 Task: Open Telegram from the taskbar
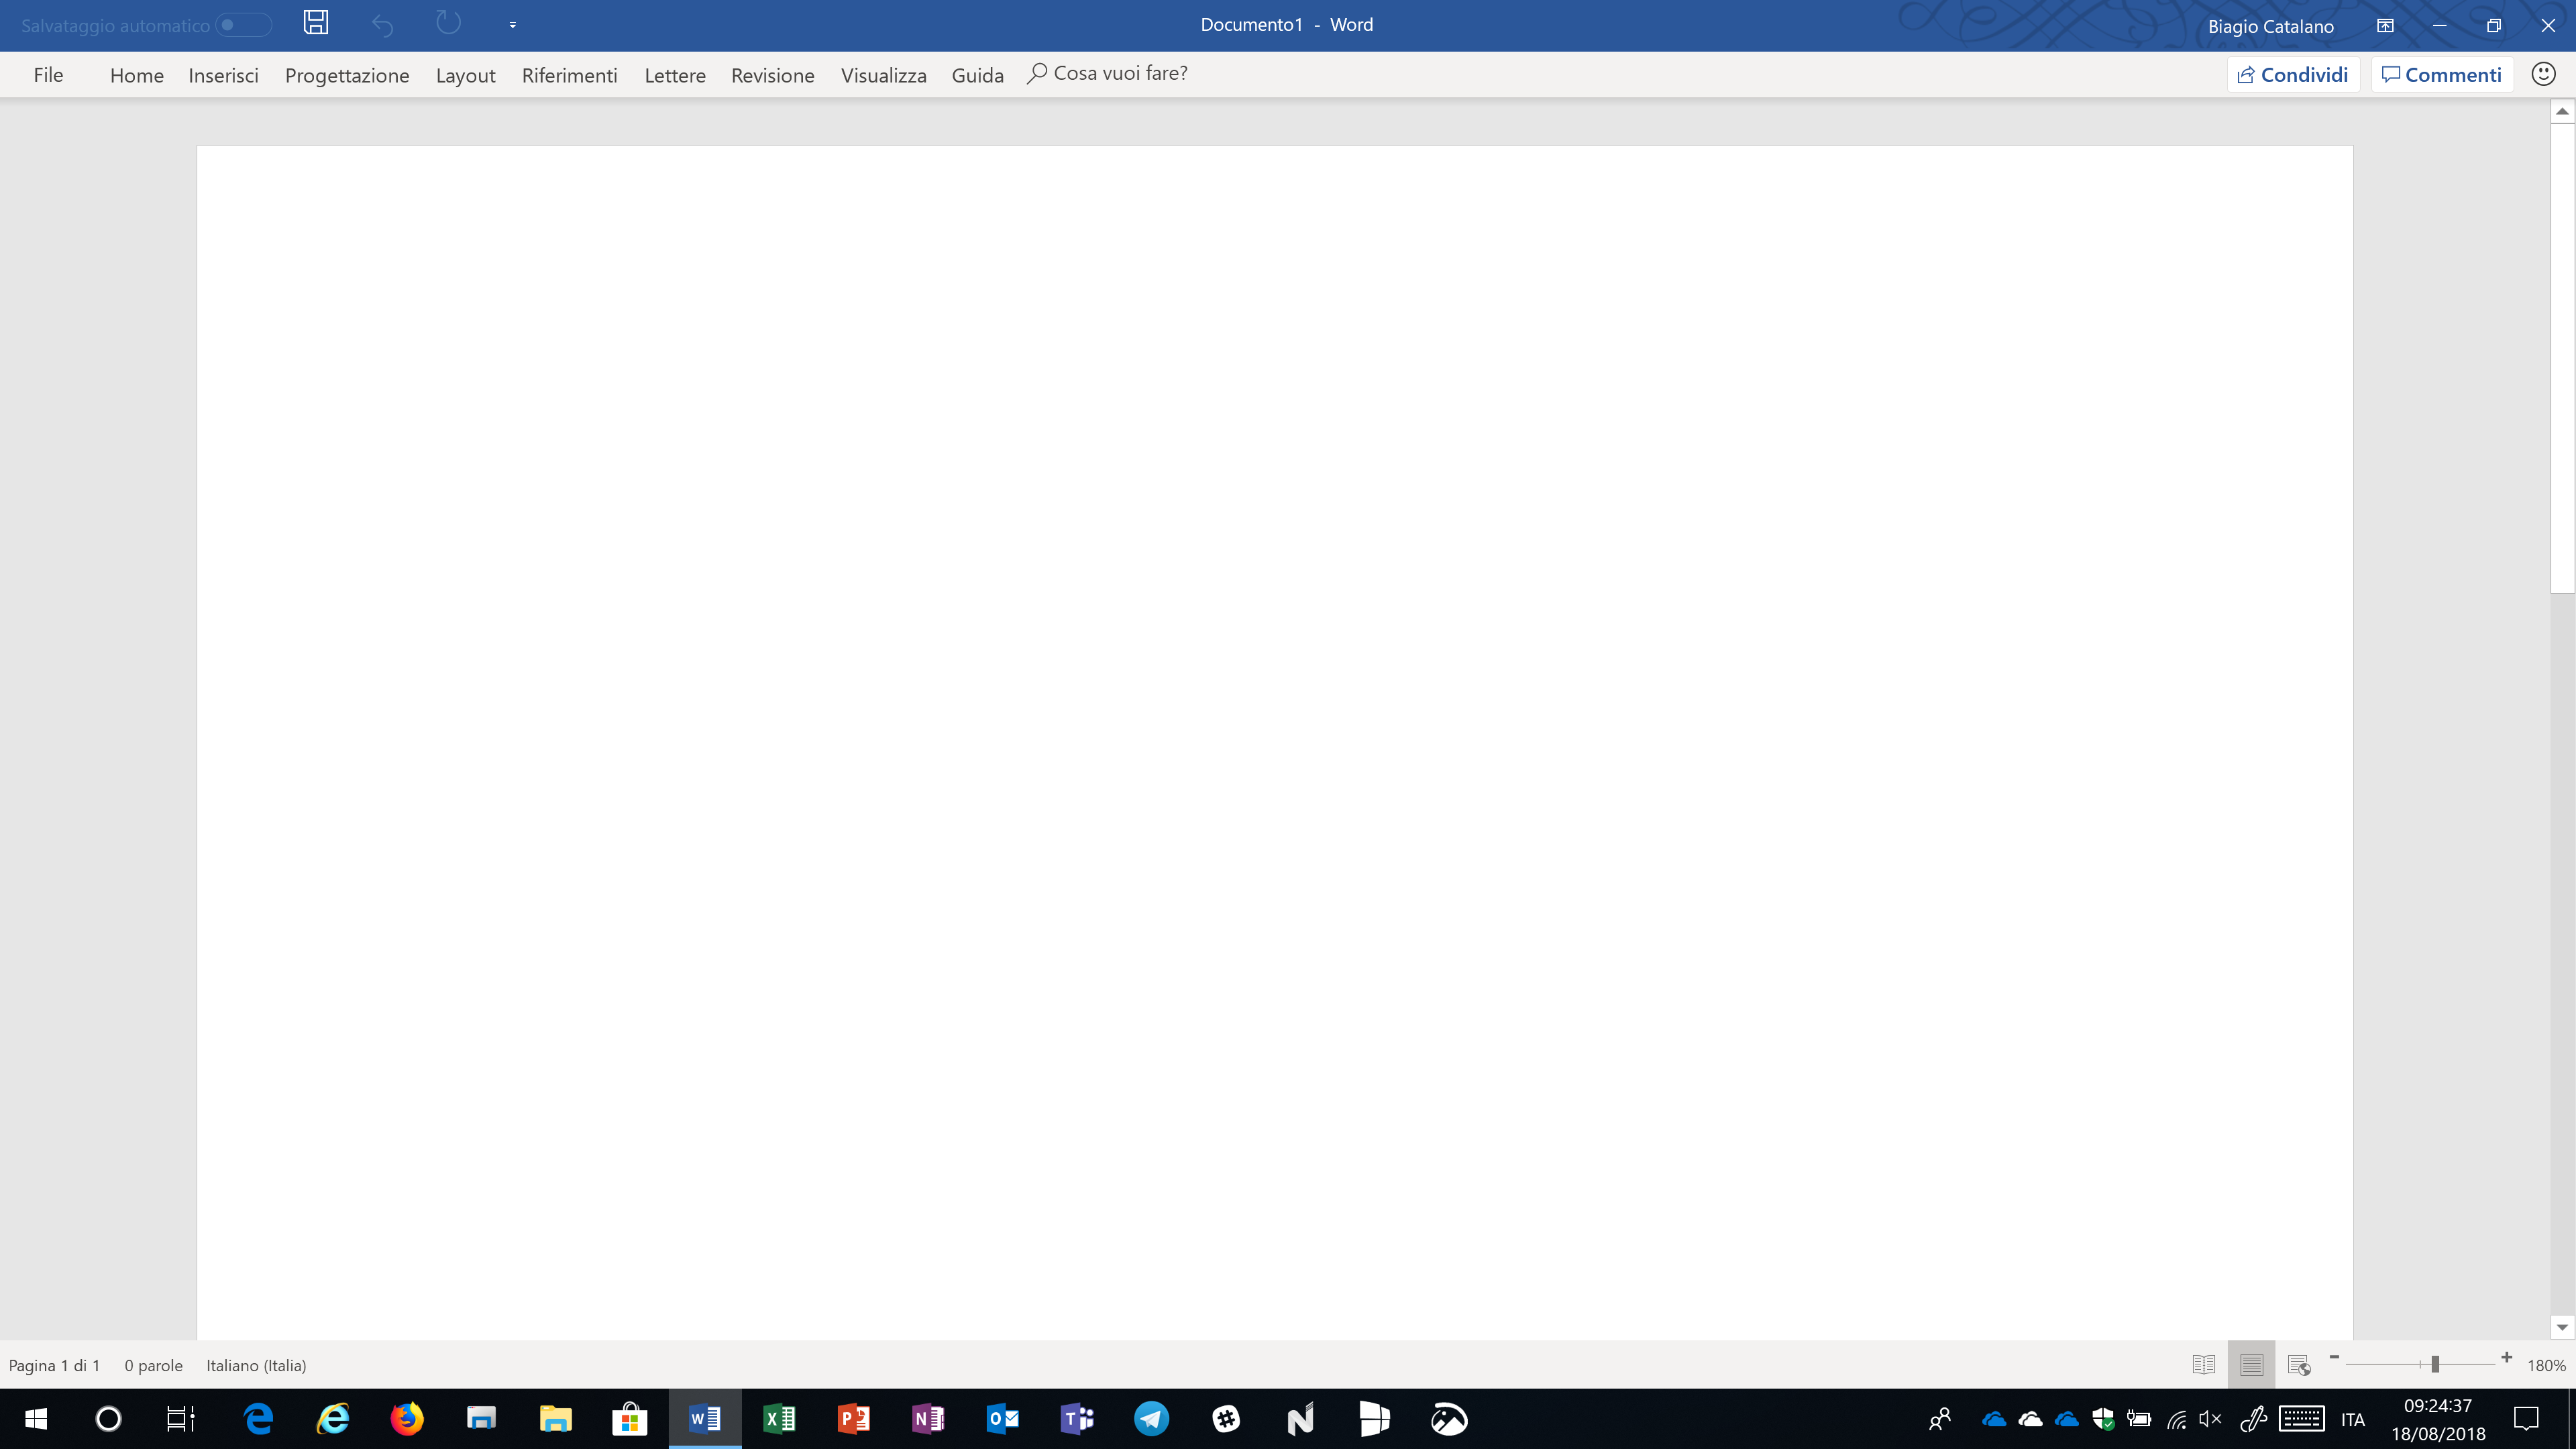[x=1151, y=1418]
